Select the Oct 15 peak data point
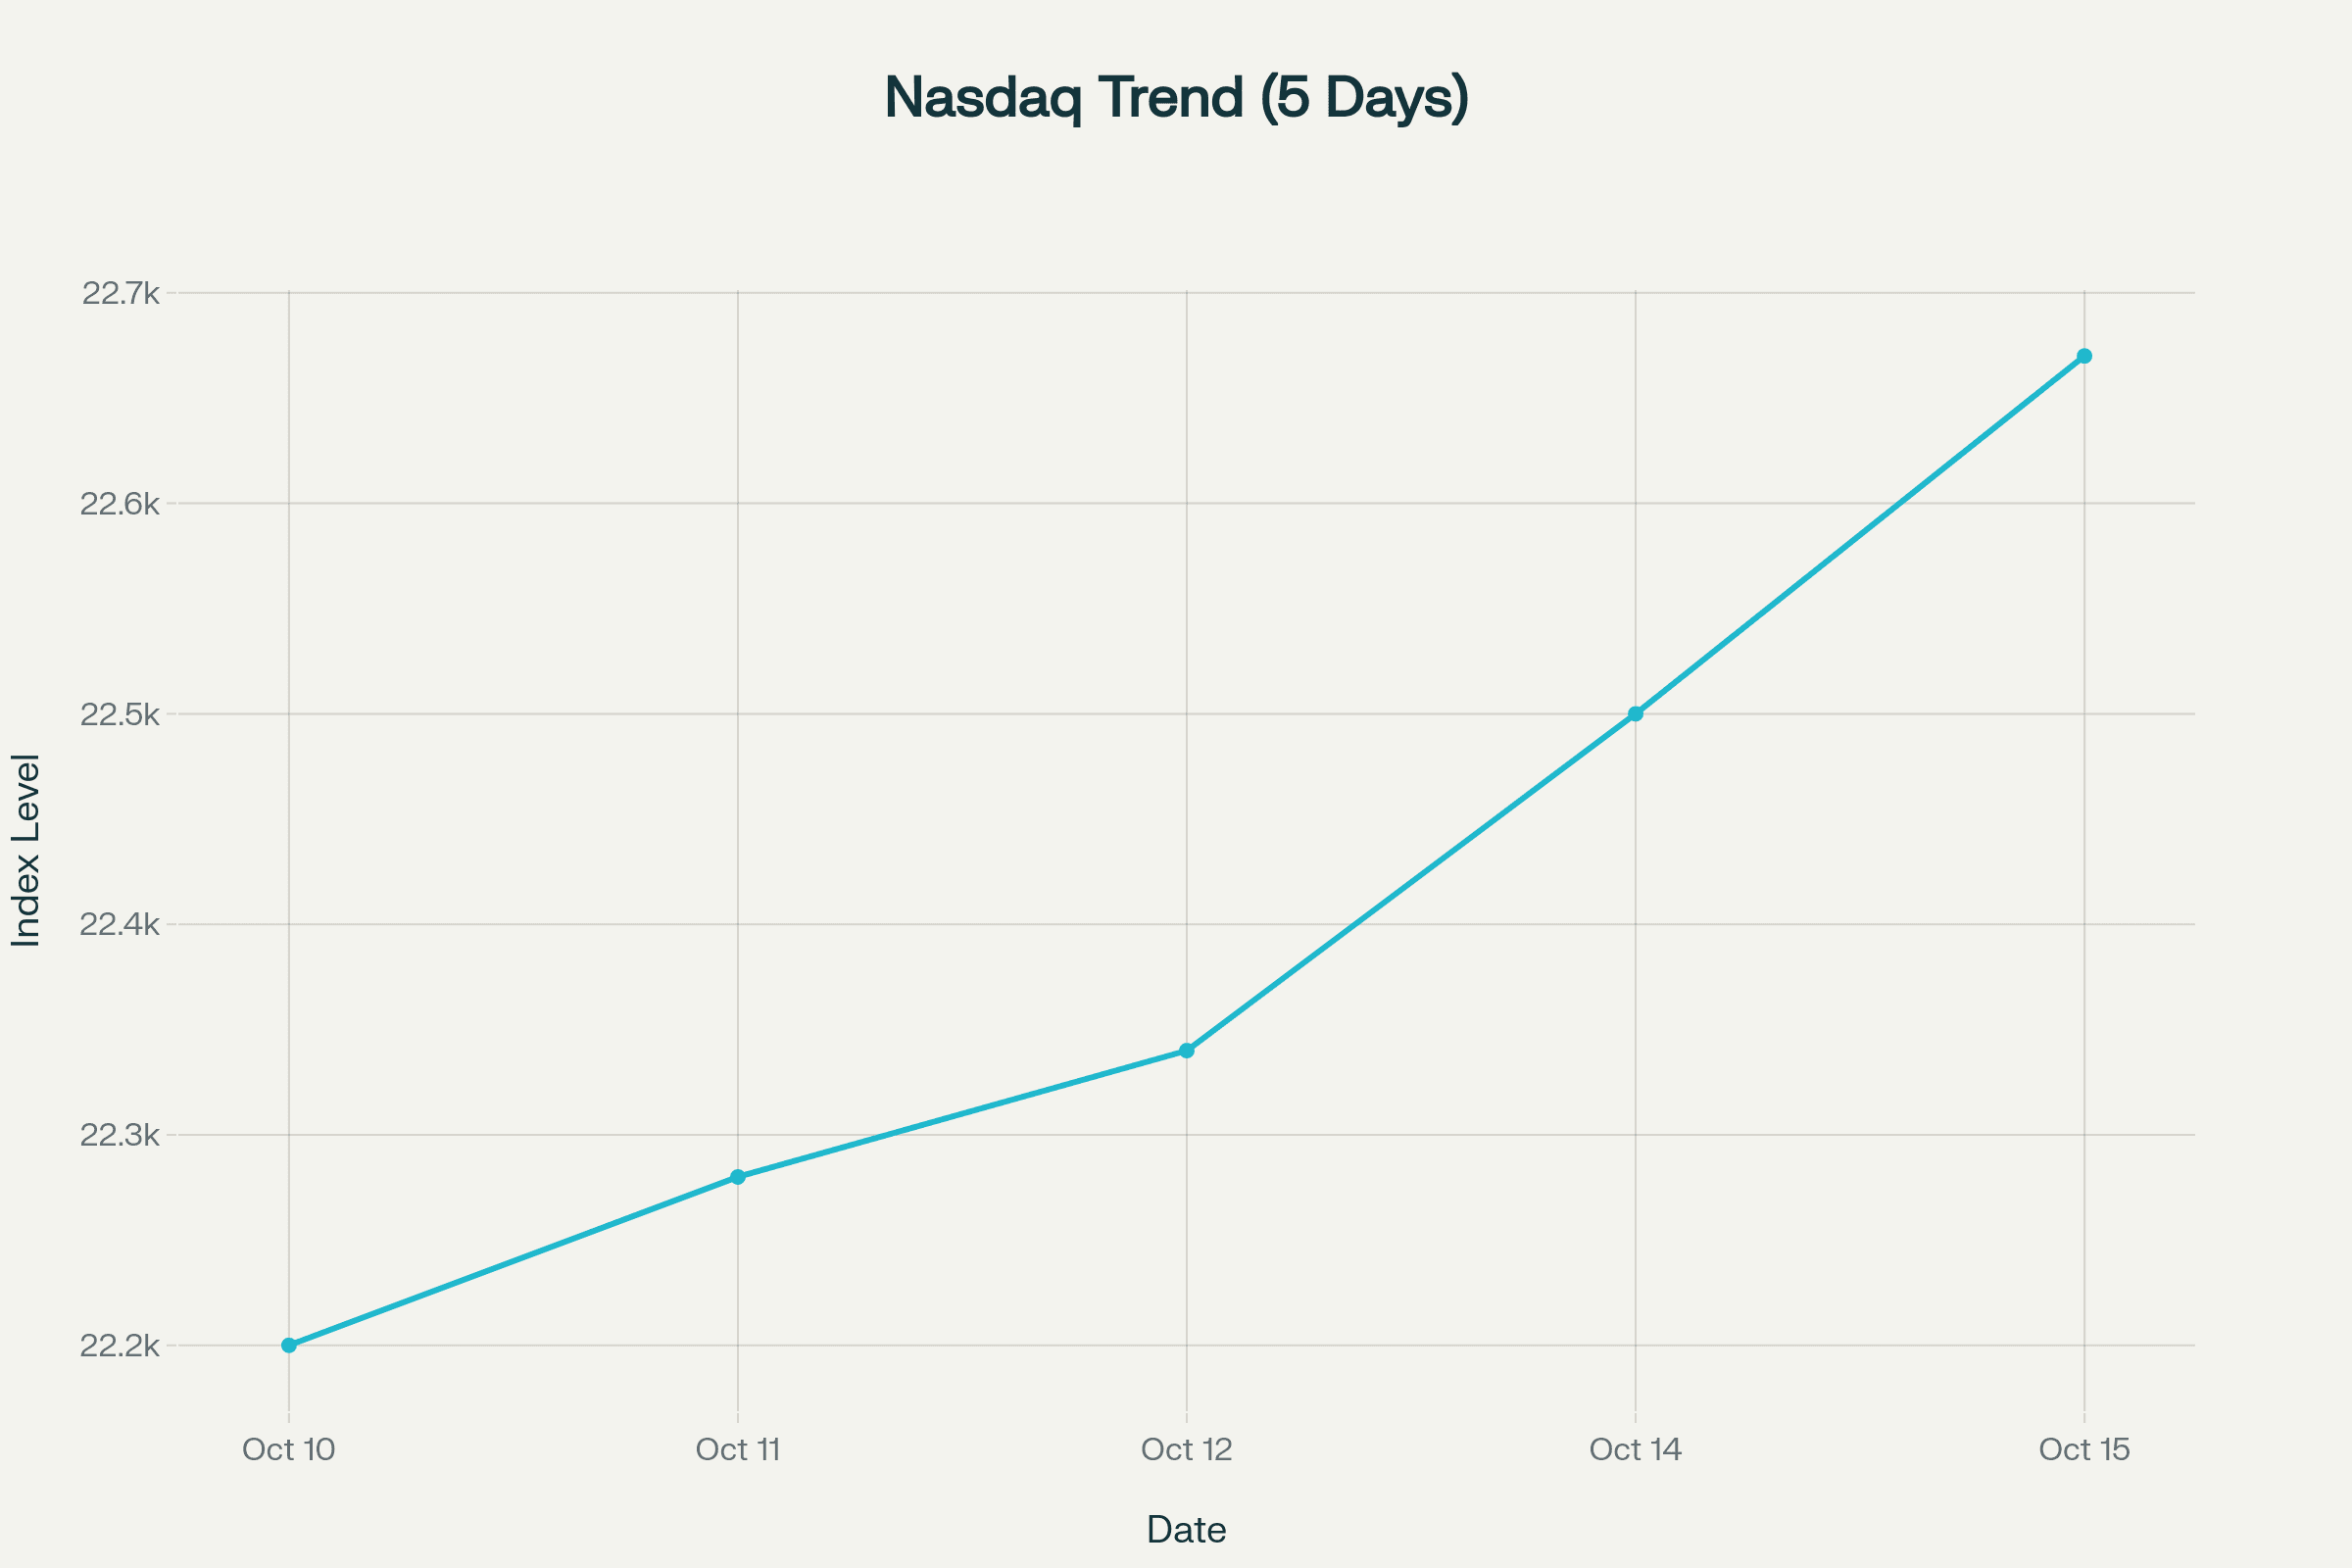 tap(2084, 356)
